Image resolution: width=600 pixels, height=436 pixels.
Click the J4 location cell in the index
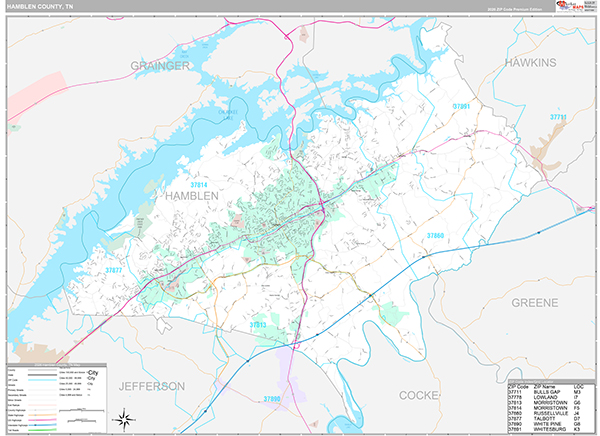576,413
